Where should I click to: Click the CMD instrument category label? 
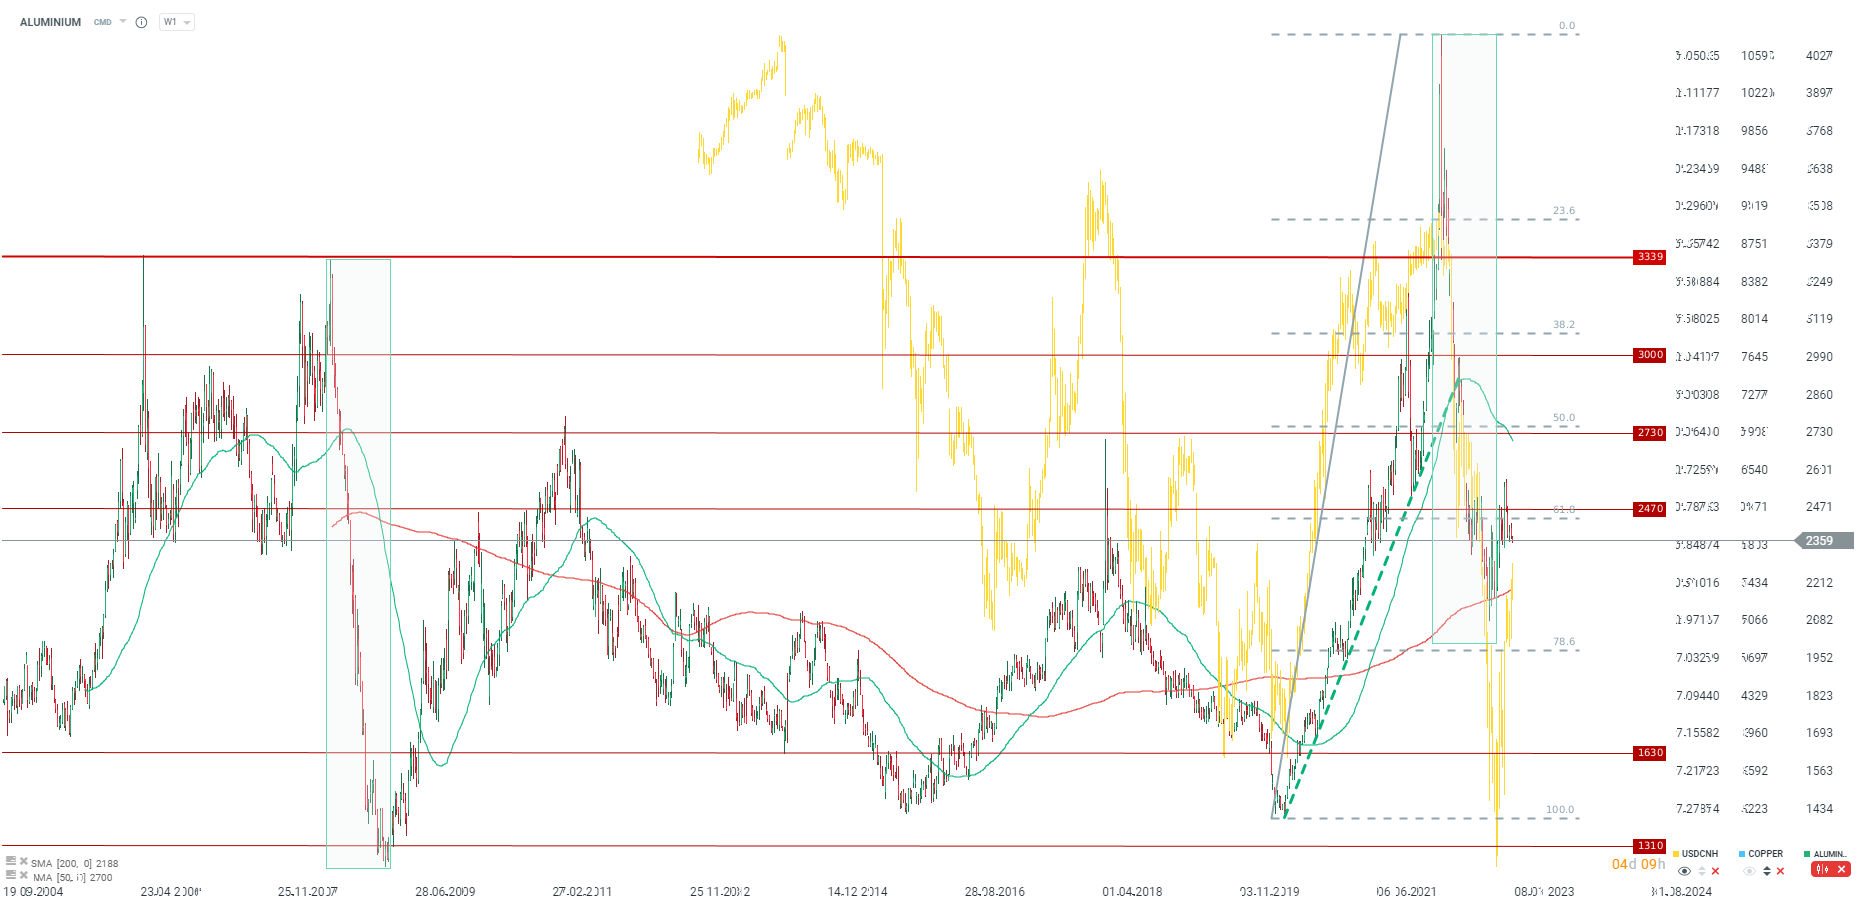(103, 22)
